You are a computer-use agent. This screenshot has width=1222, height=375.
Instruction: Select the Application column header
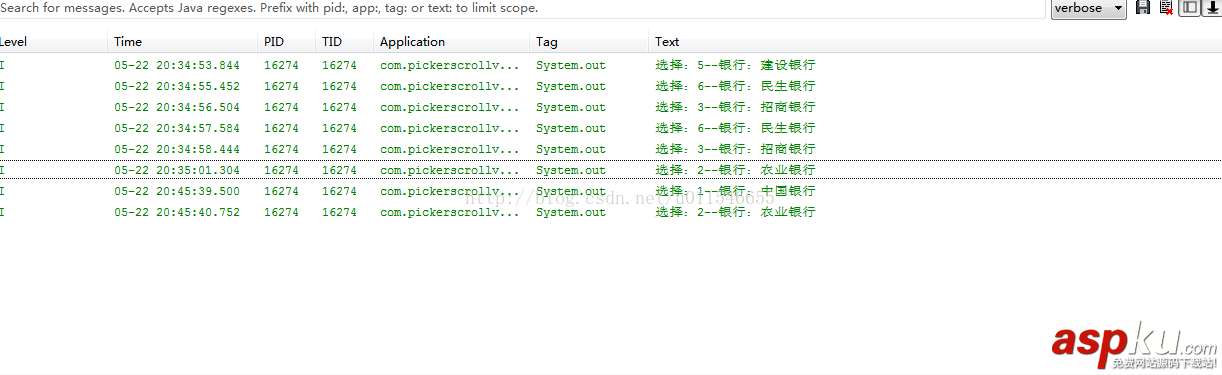click(x=451, y=42)
